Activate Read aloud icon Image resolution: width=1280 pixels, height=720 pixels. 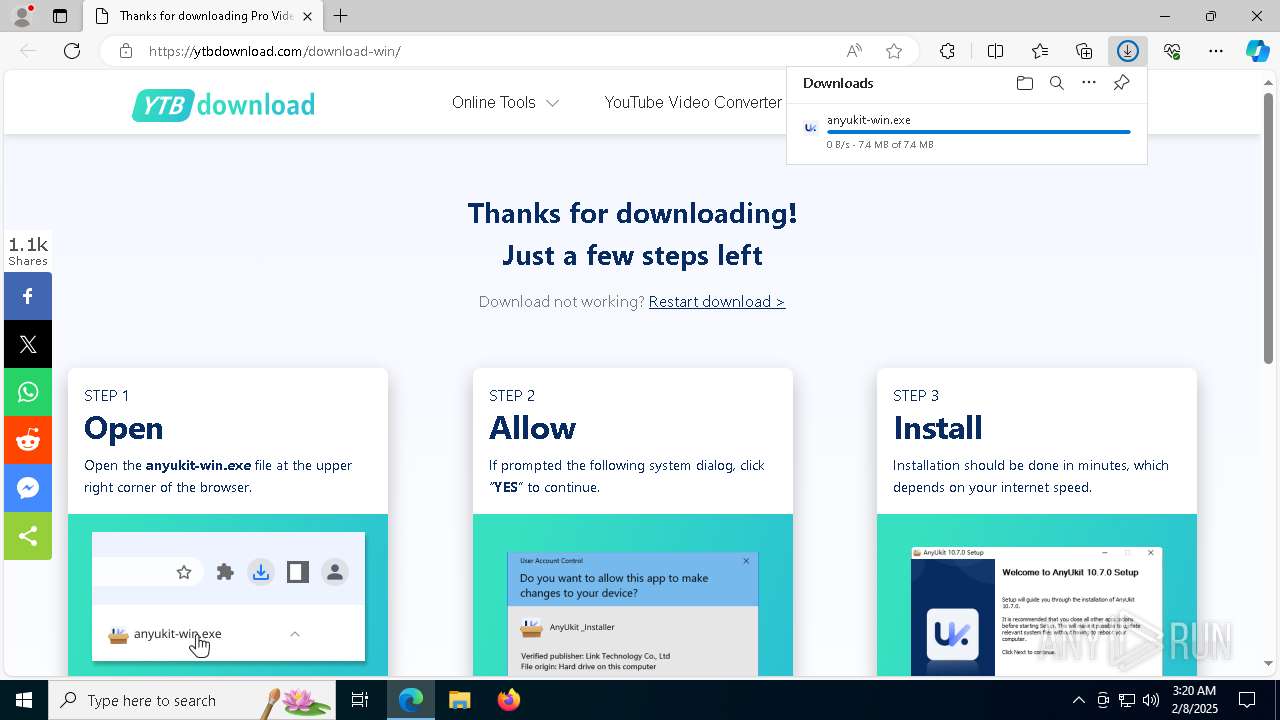point(854,51)
